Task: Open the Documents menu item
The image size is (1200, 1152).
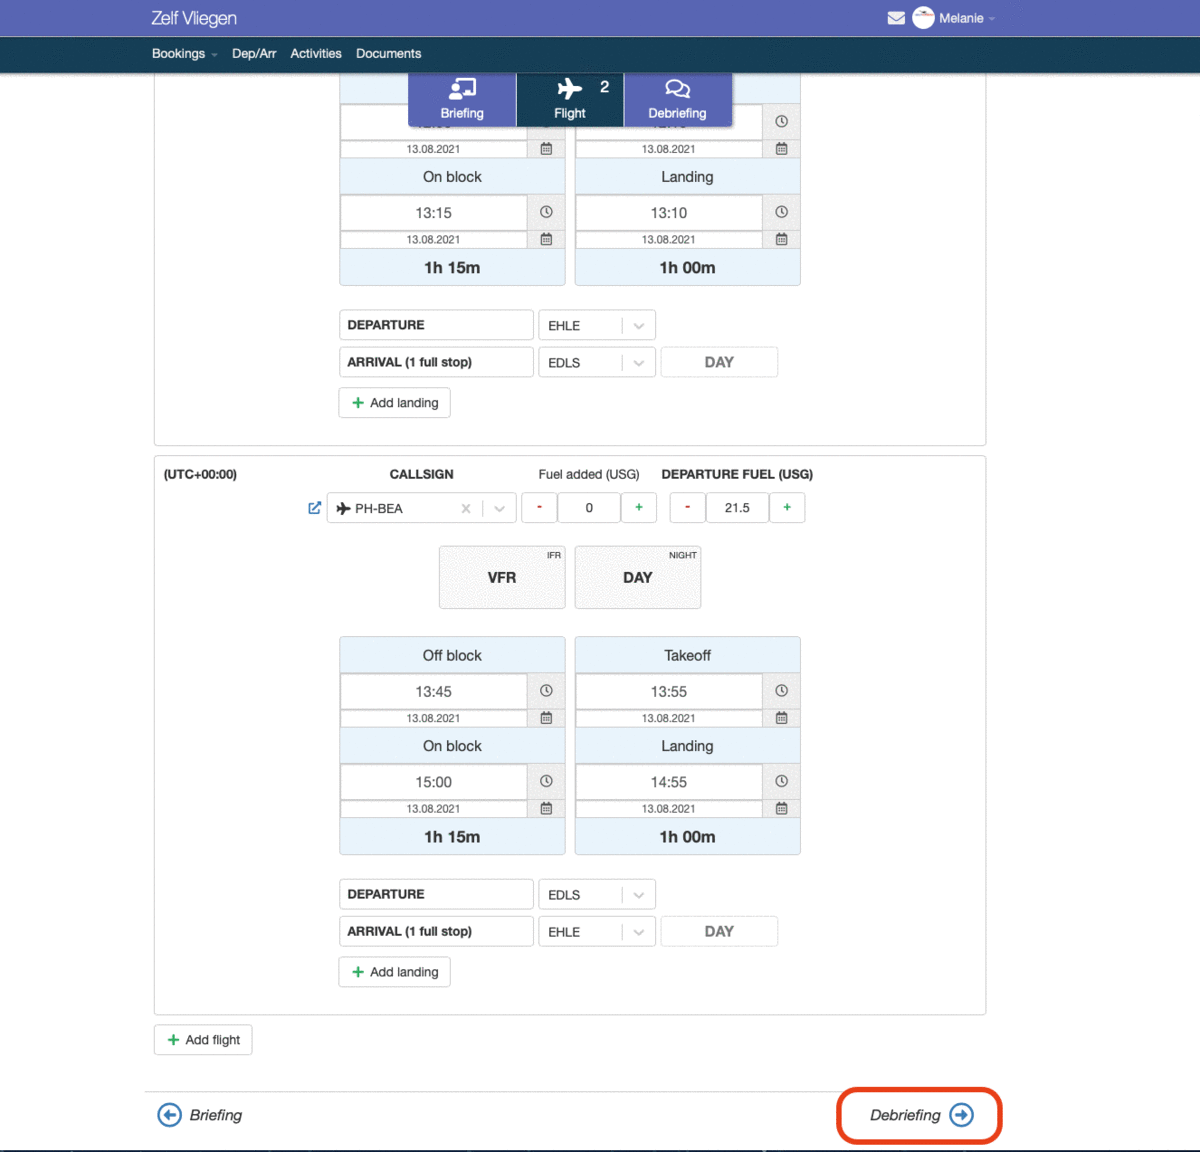Action: [x=388, y=54]
